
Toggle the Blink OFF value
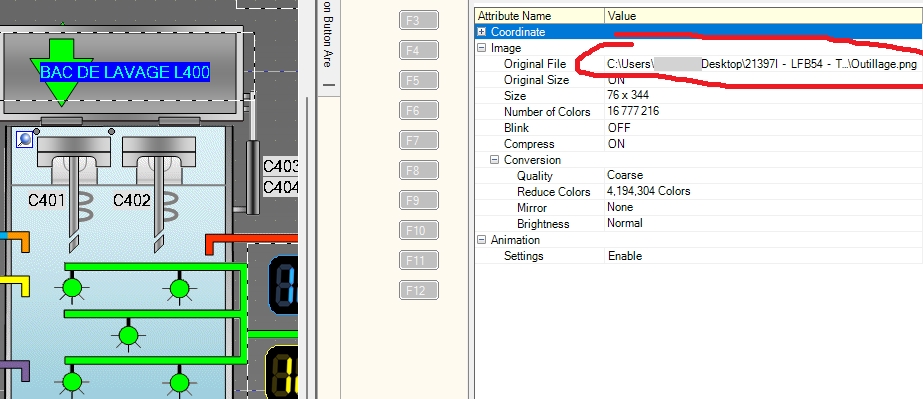tap(619, 128)
